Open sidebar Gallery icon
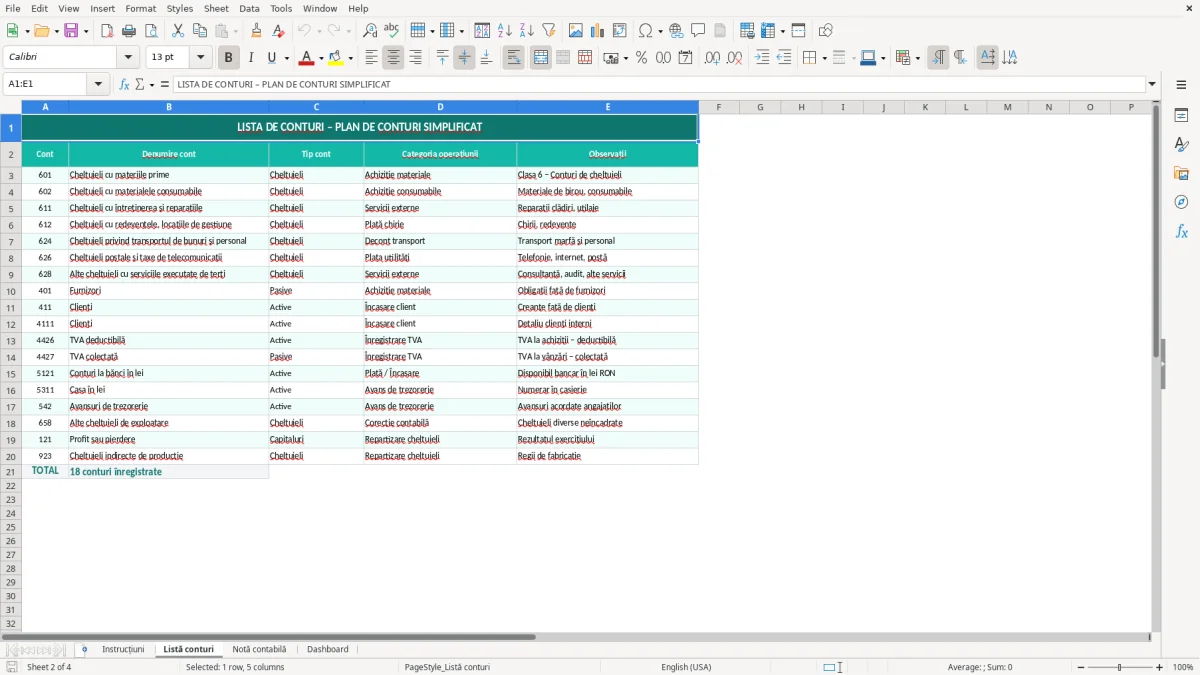 coord(1181,173)
